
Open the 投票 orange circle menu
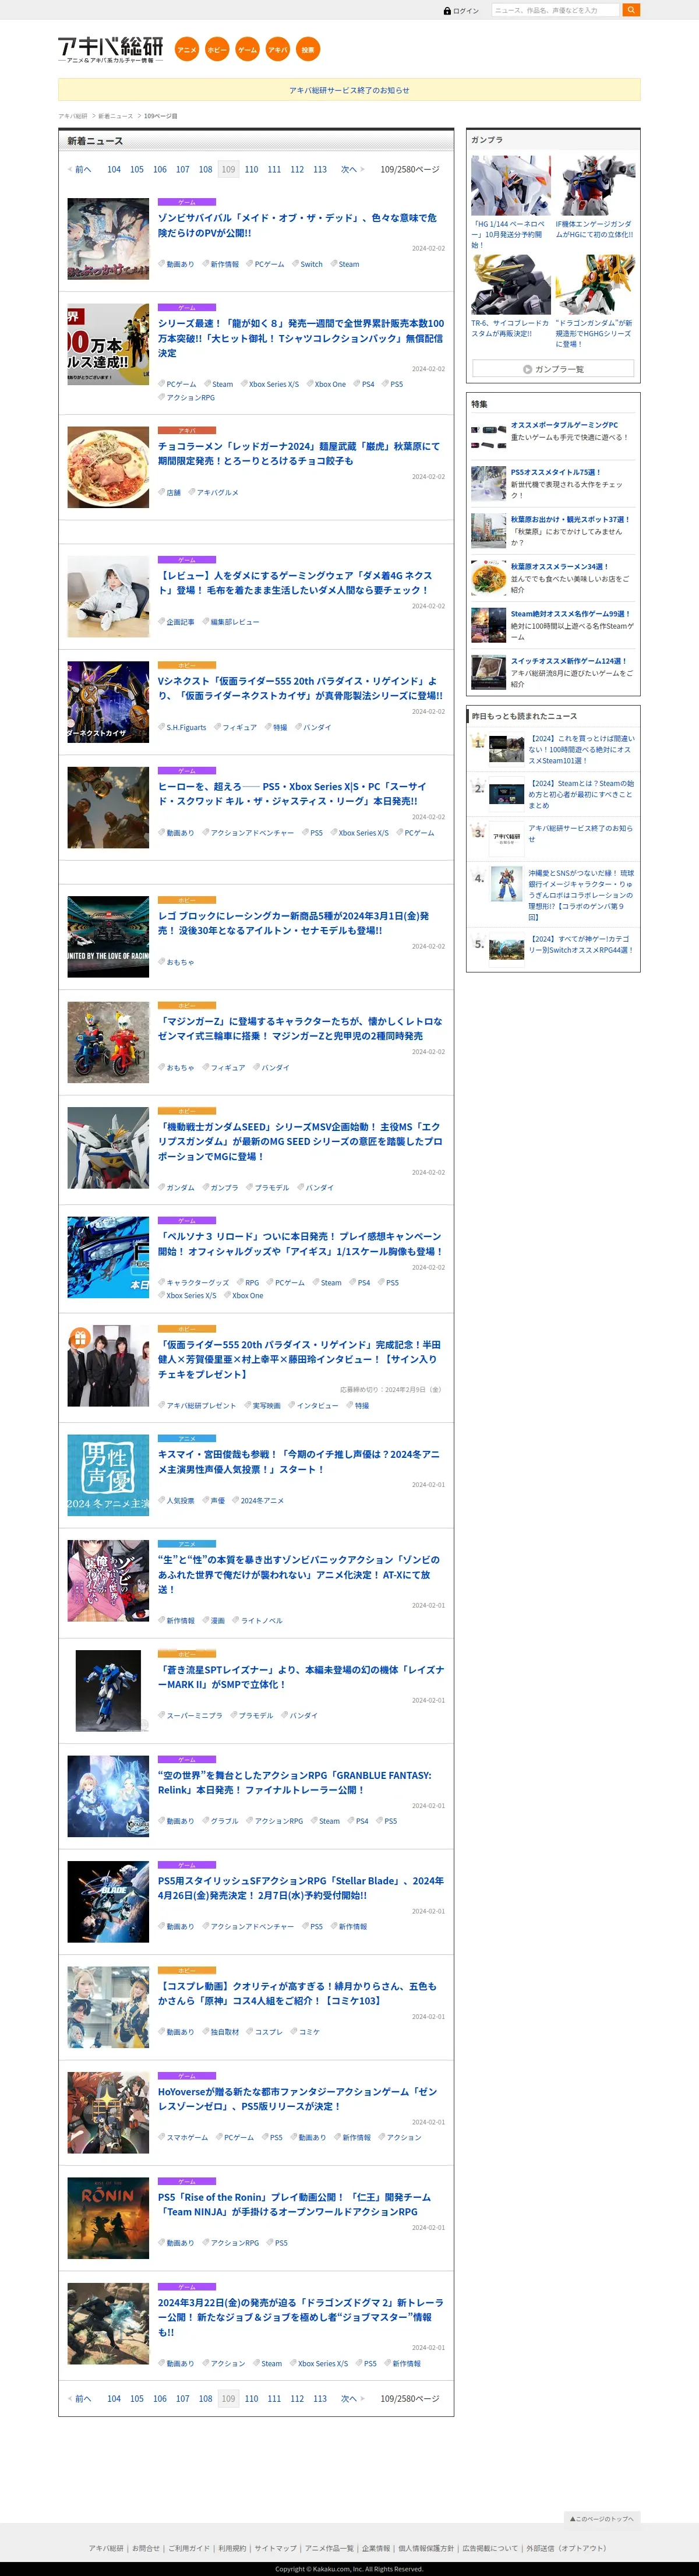point(308,49)
